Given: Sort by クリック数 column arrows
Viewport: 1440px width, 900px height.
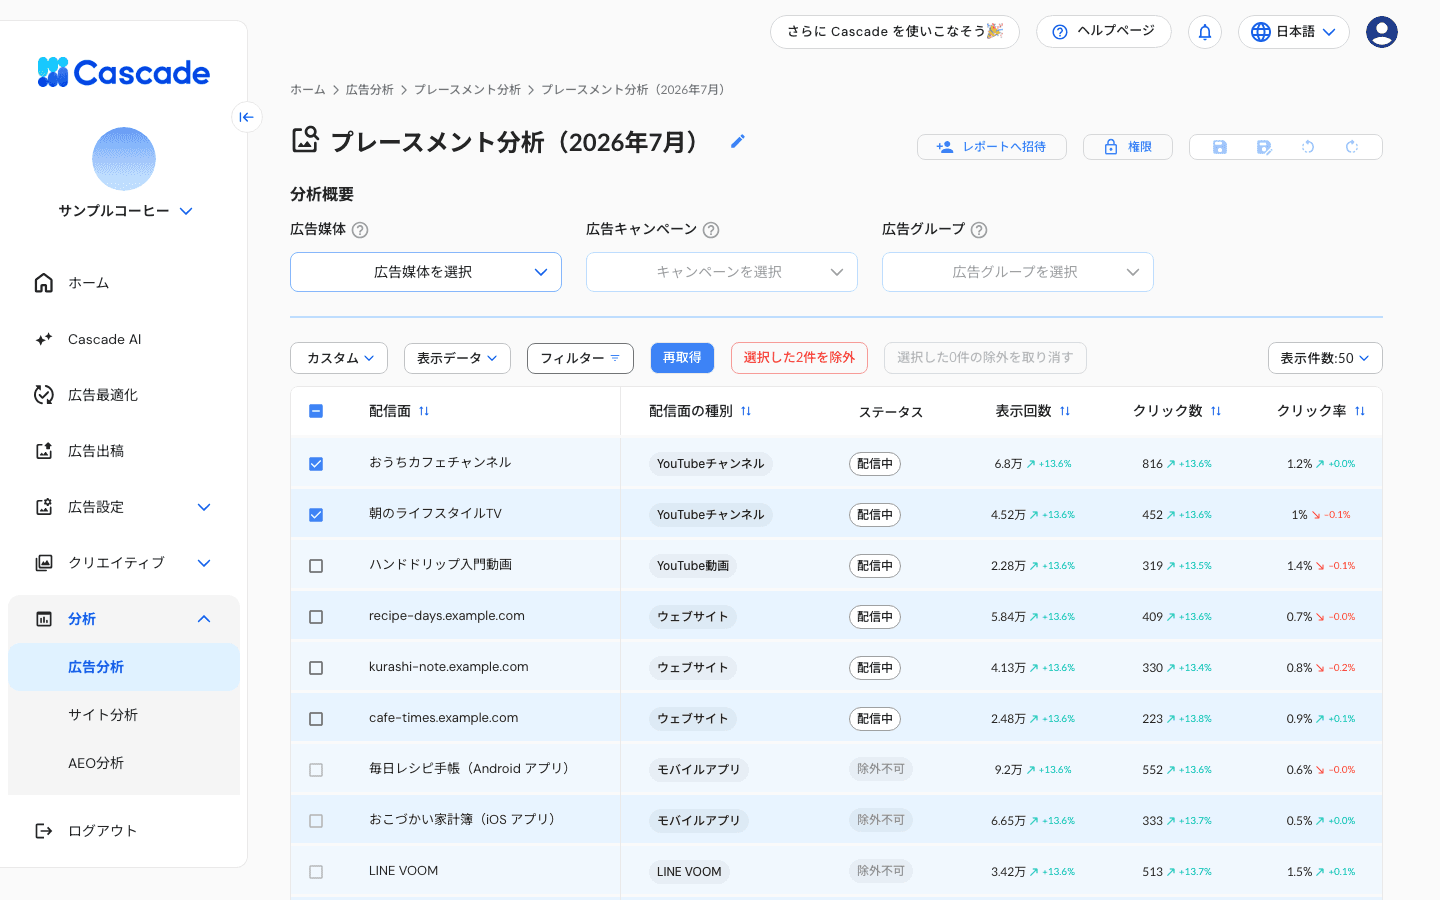Looking at the screenshot, I should pos(1216,411).
